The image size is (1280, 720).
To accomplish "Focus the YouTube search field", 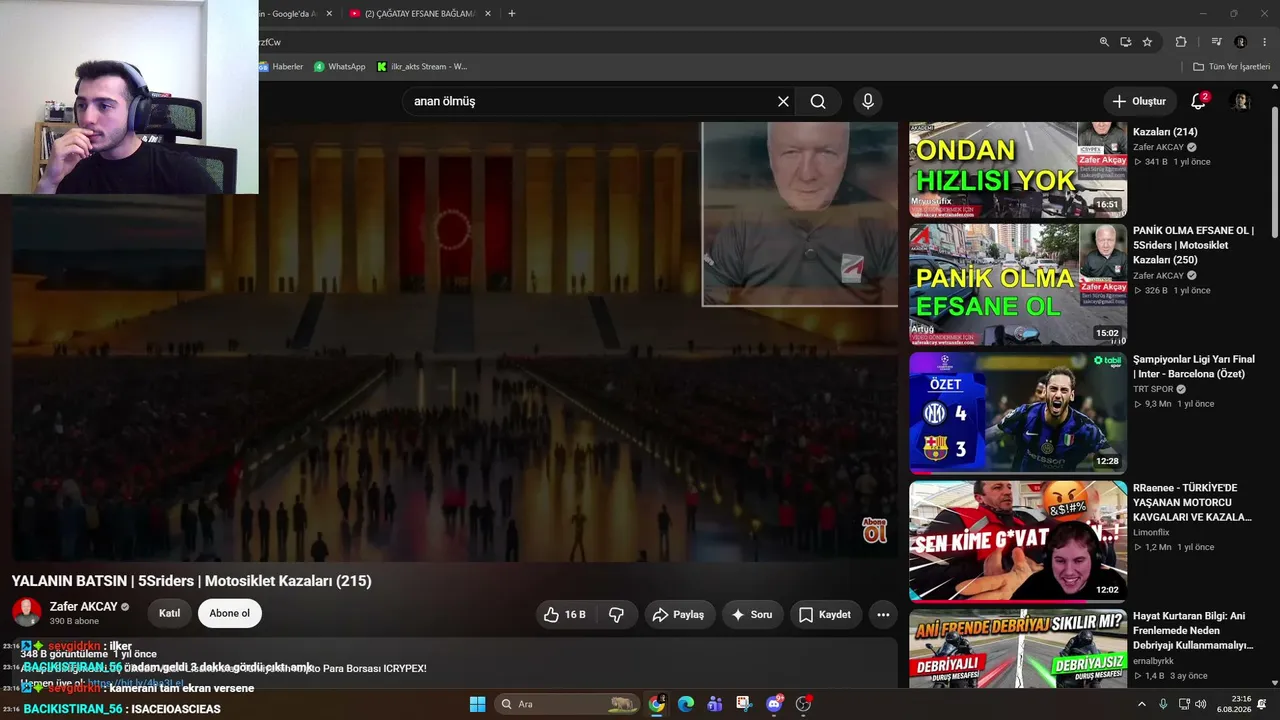I will coord(590,101).
